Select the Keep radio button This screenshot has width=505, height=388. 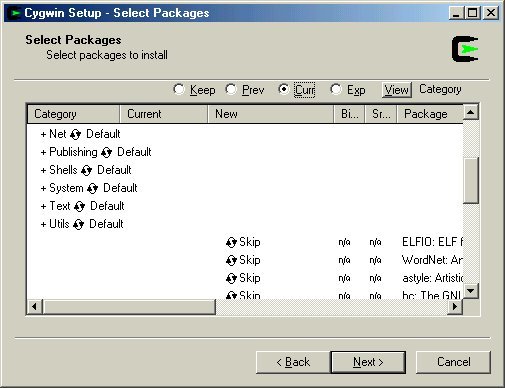click(179, 89)
